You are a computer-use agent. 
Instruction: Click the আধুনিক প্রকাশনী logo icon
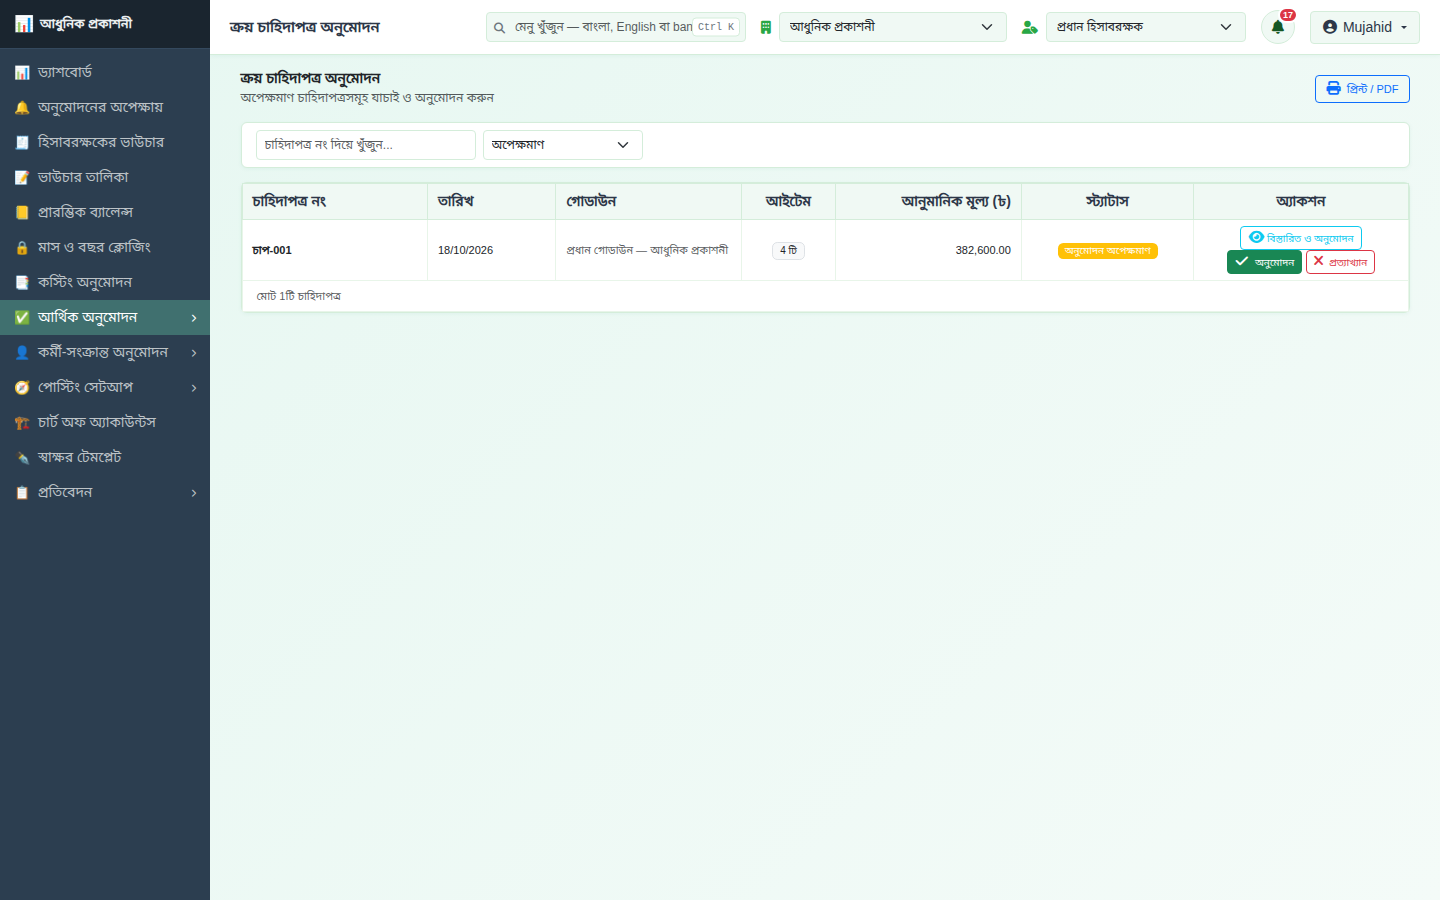click(24, 23)
